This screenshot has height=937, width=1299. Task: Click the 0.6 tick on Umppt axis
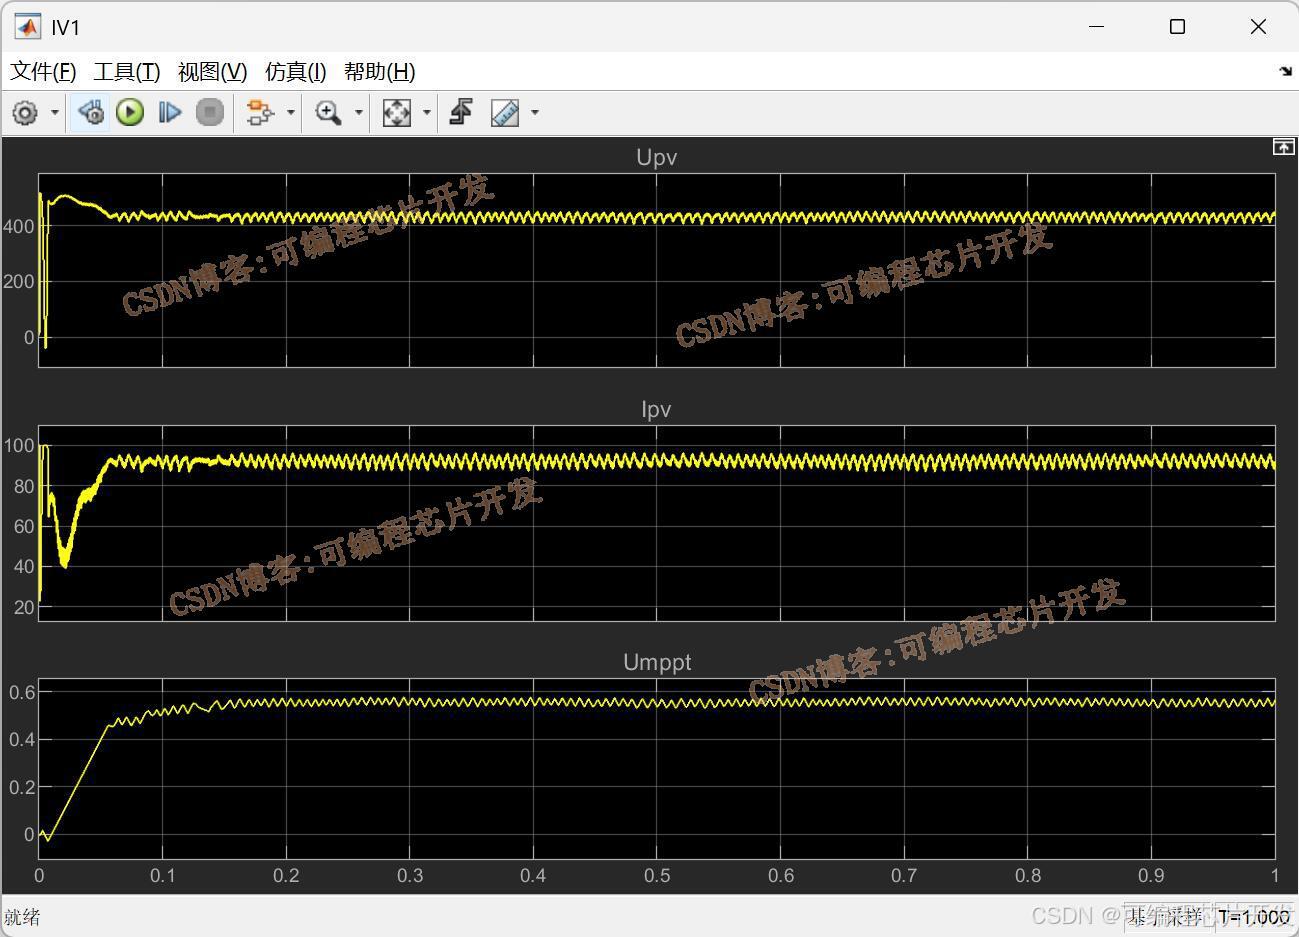click(x=23, y=692)
